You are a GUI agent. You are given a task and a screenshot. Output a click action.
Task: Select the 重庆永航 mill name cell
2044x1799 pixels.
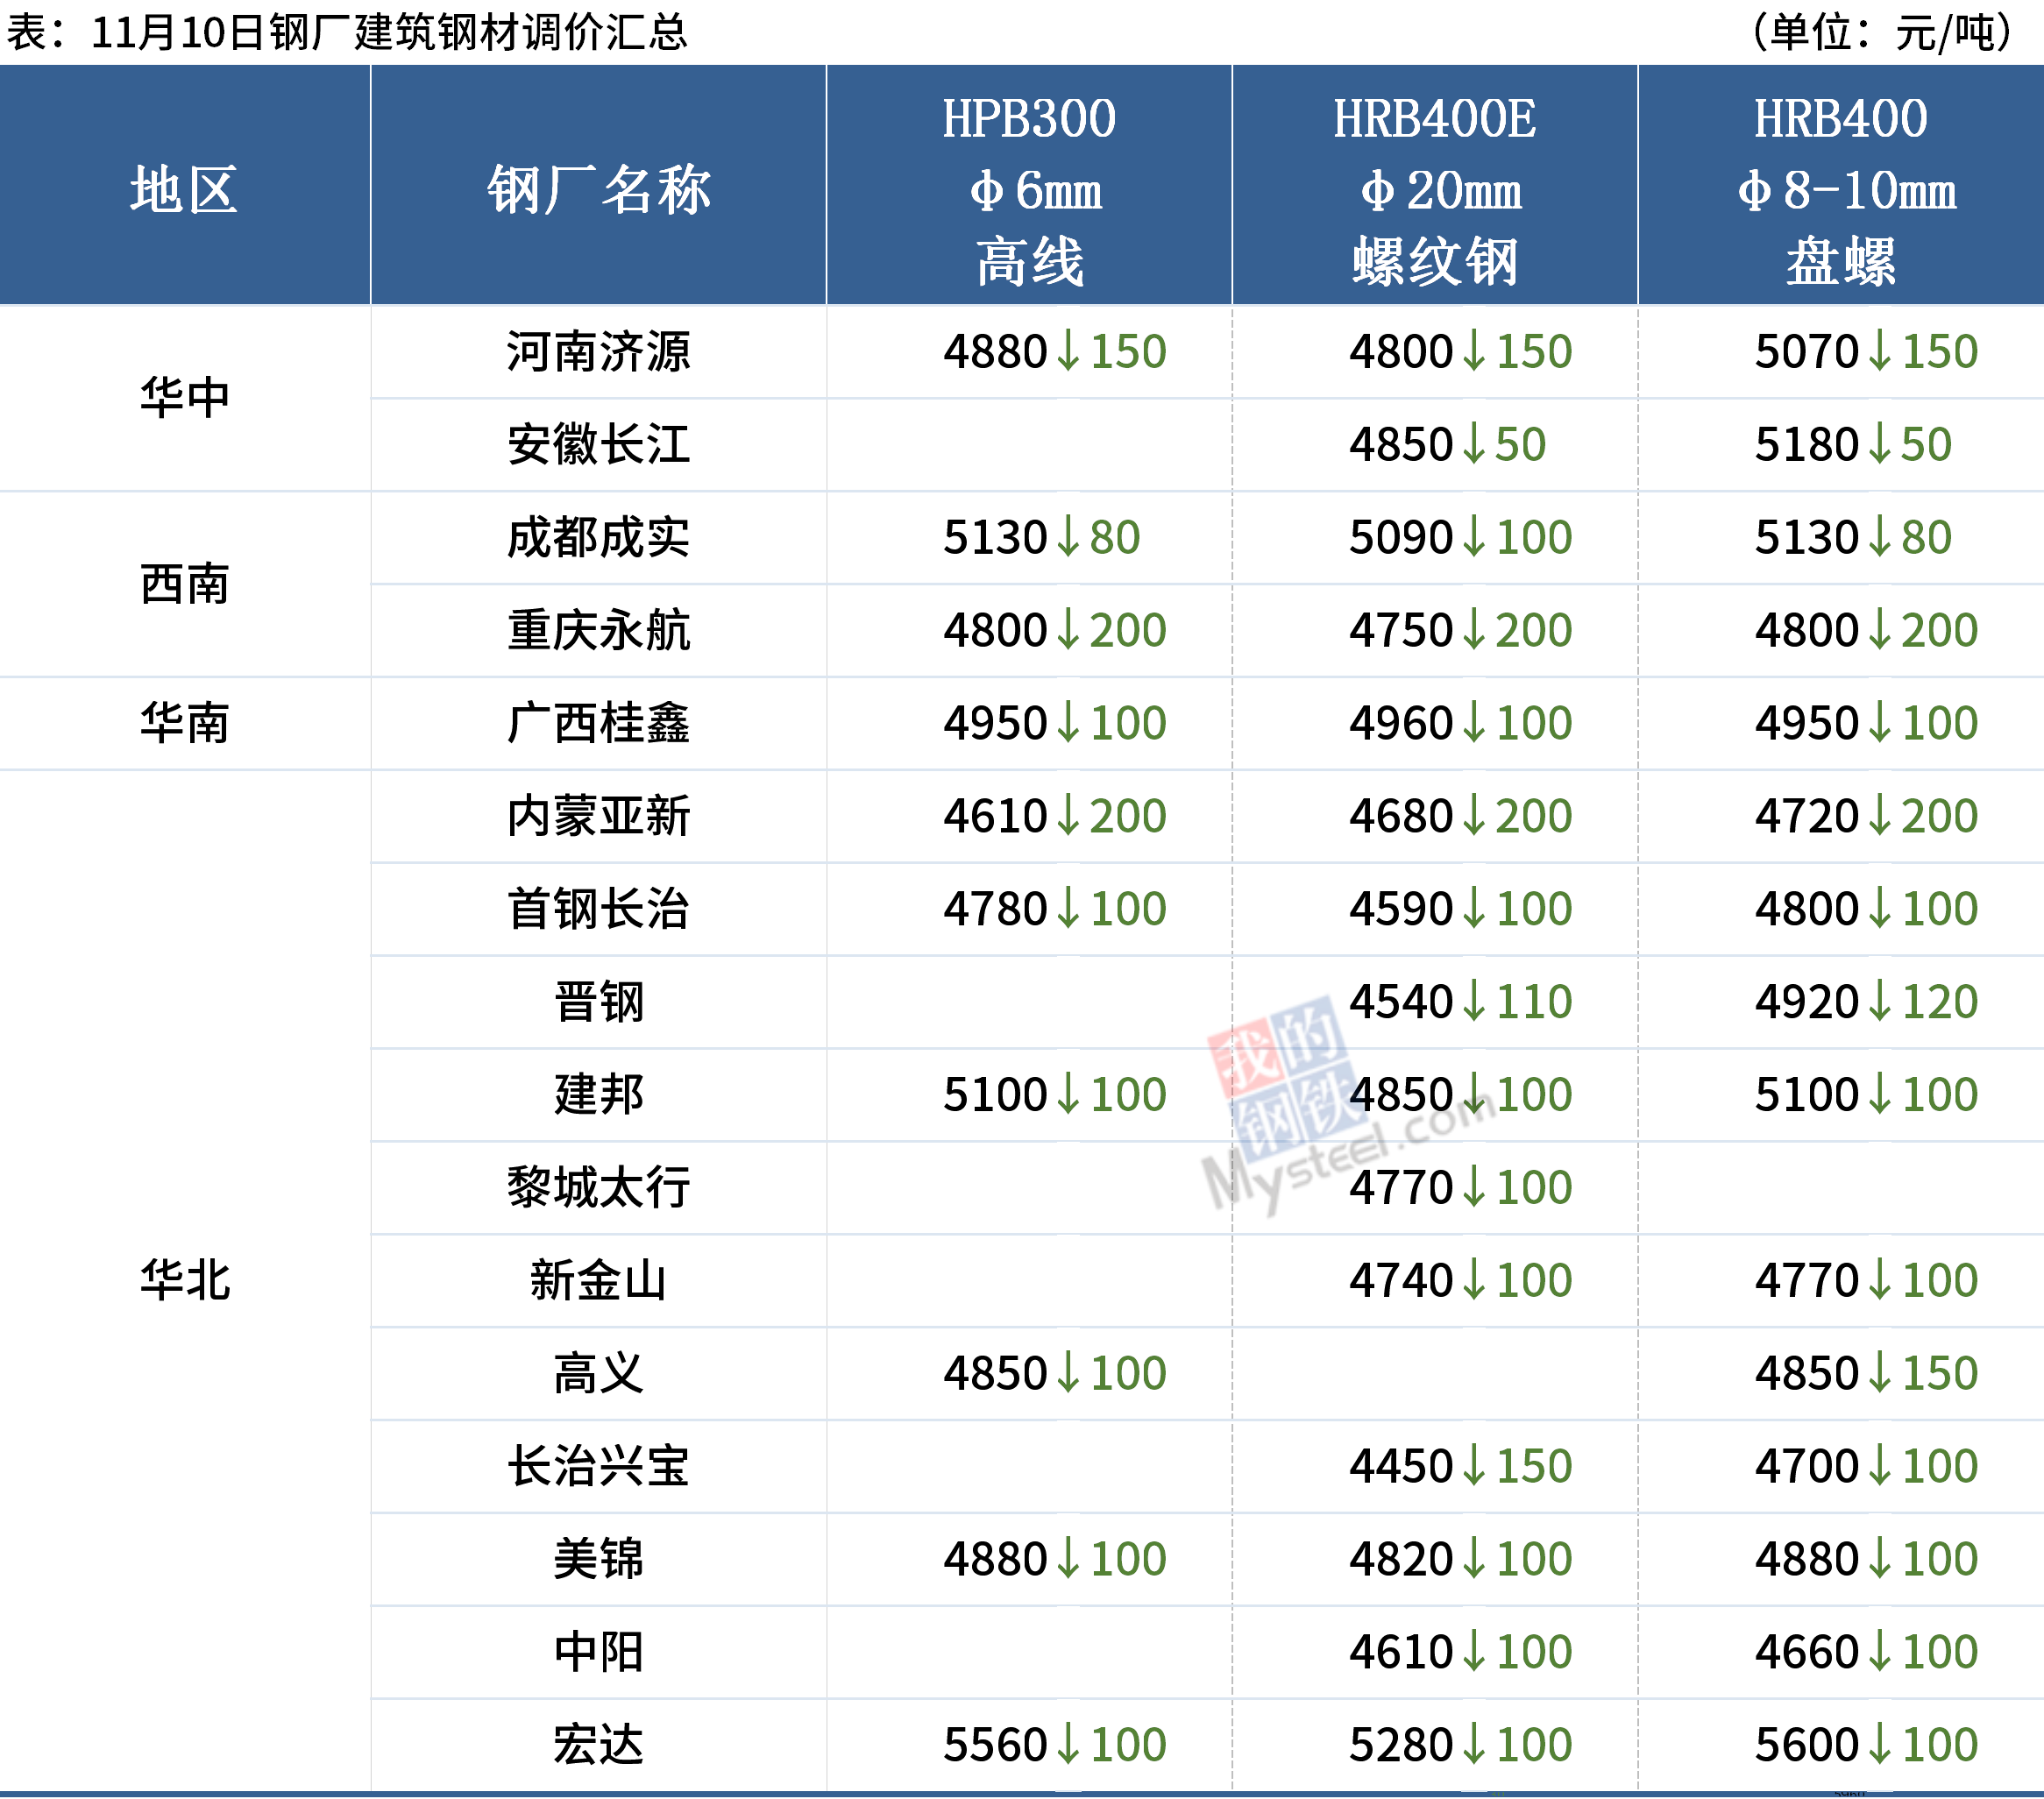coord(598,631)
